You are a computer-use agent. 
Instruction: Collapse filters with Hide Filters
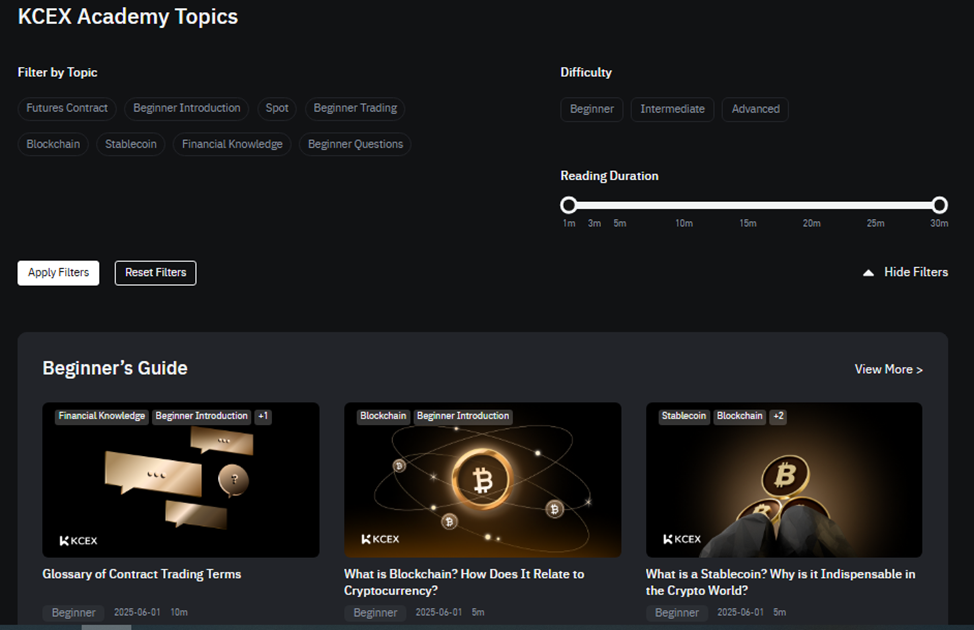(x=905, y=272)
